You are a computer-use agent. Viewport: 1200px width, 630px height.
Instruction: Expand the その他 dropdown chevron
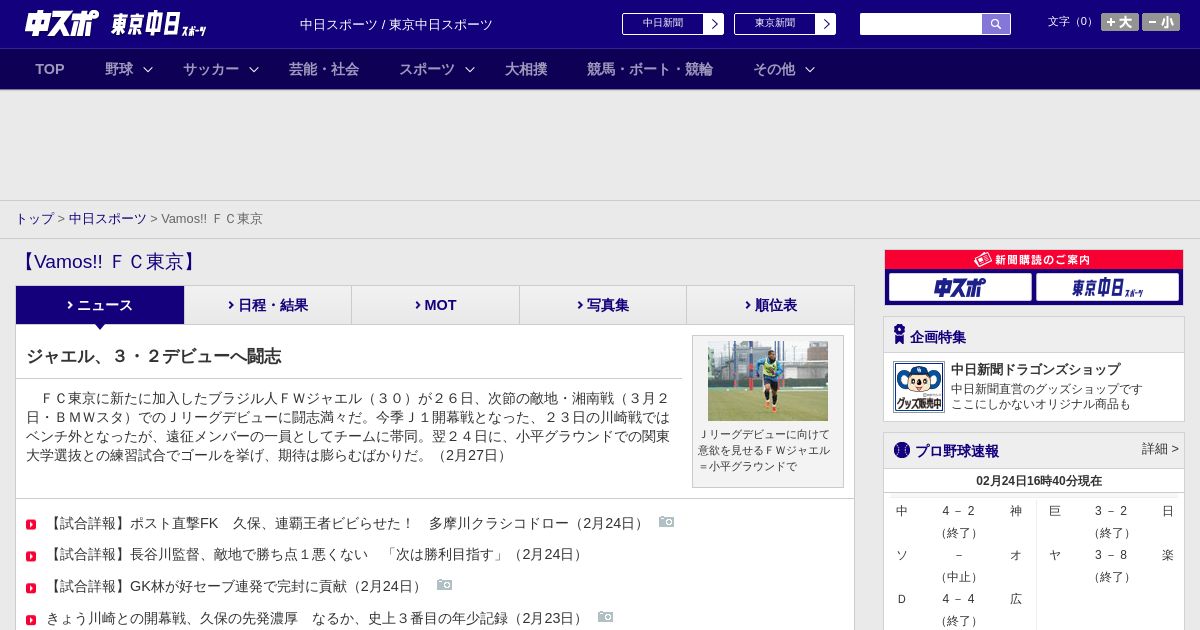coord(810,69)
